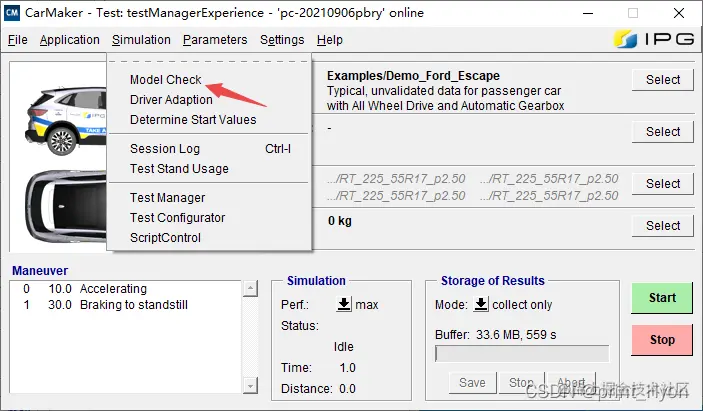Start the simulation with the green button

662,298
